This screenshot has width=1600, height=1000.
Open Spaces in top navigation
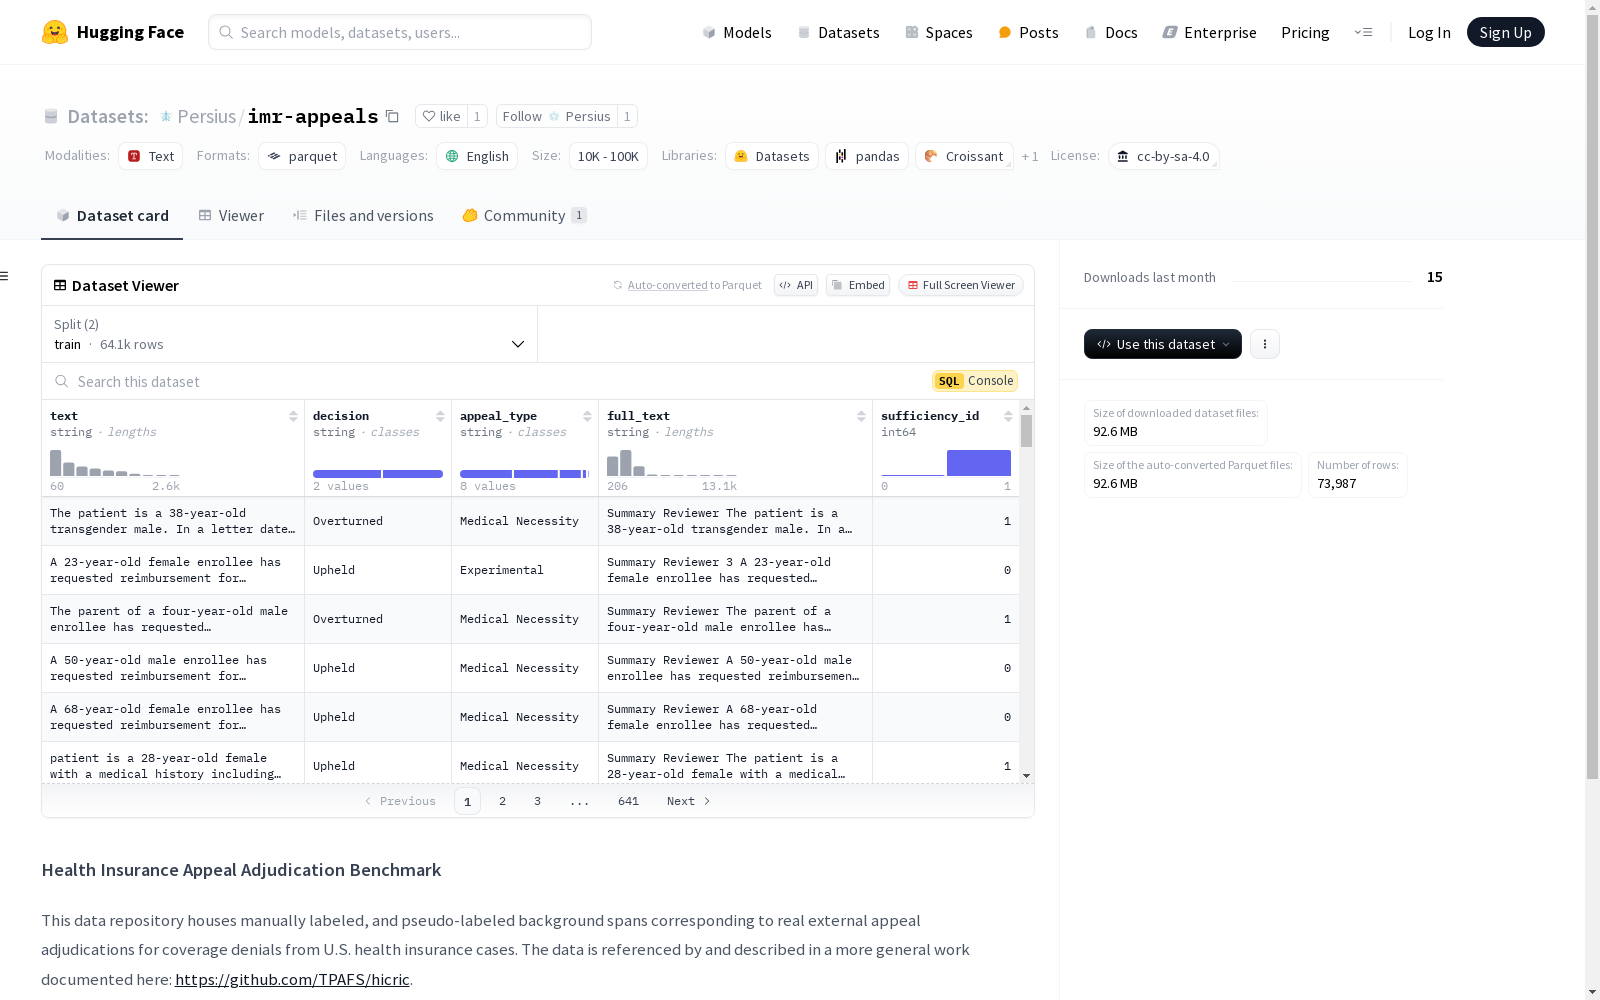[938, 32]
